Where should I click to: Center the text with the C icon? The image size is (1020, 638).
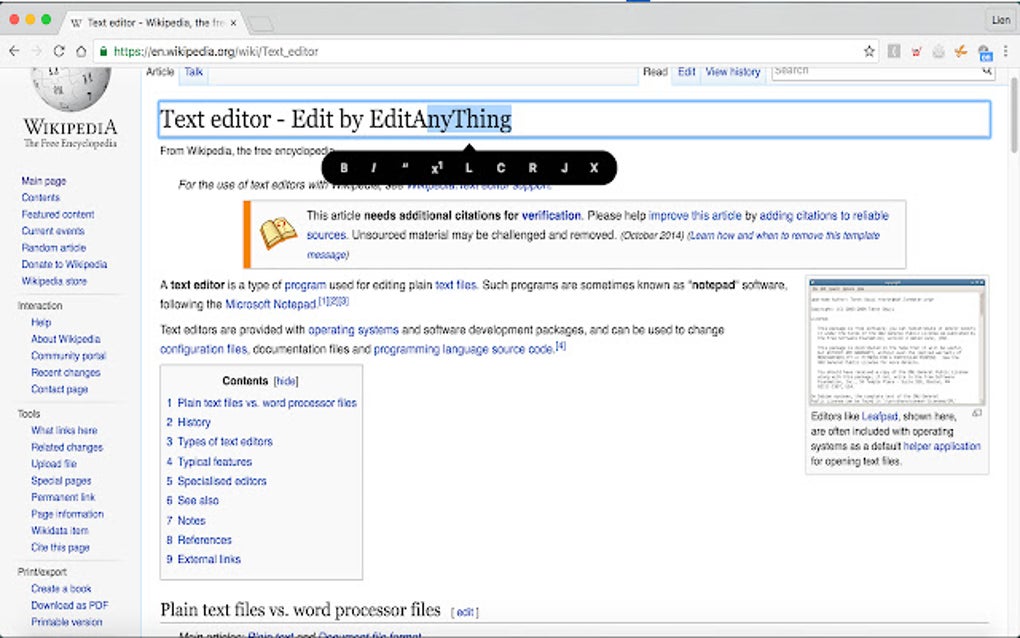500,168
